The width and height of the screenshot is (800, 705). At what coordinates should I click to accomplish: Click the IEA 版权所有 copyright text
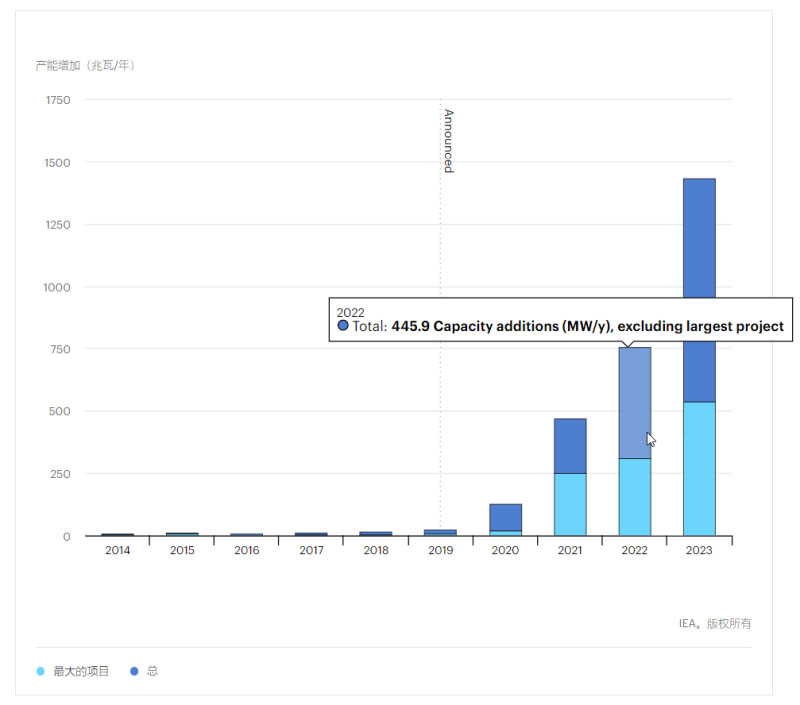pos(714,623)
